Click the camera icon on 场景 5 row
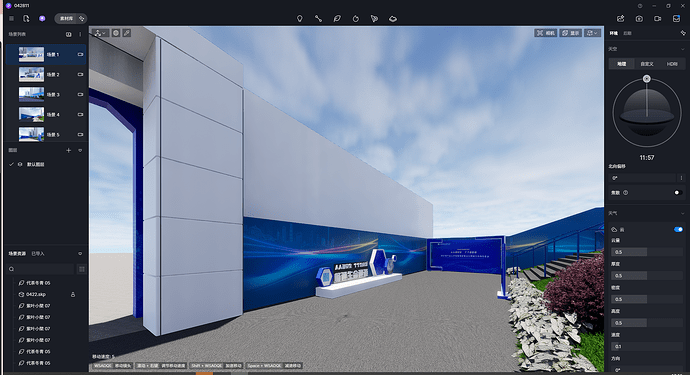 [81, 134]
